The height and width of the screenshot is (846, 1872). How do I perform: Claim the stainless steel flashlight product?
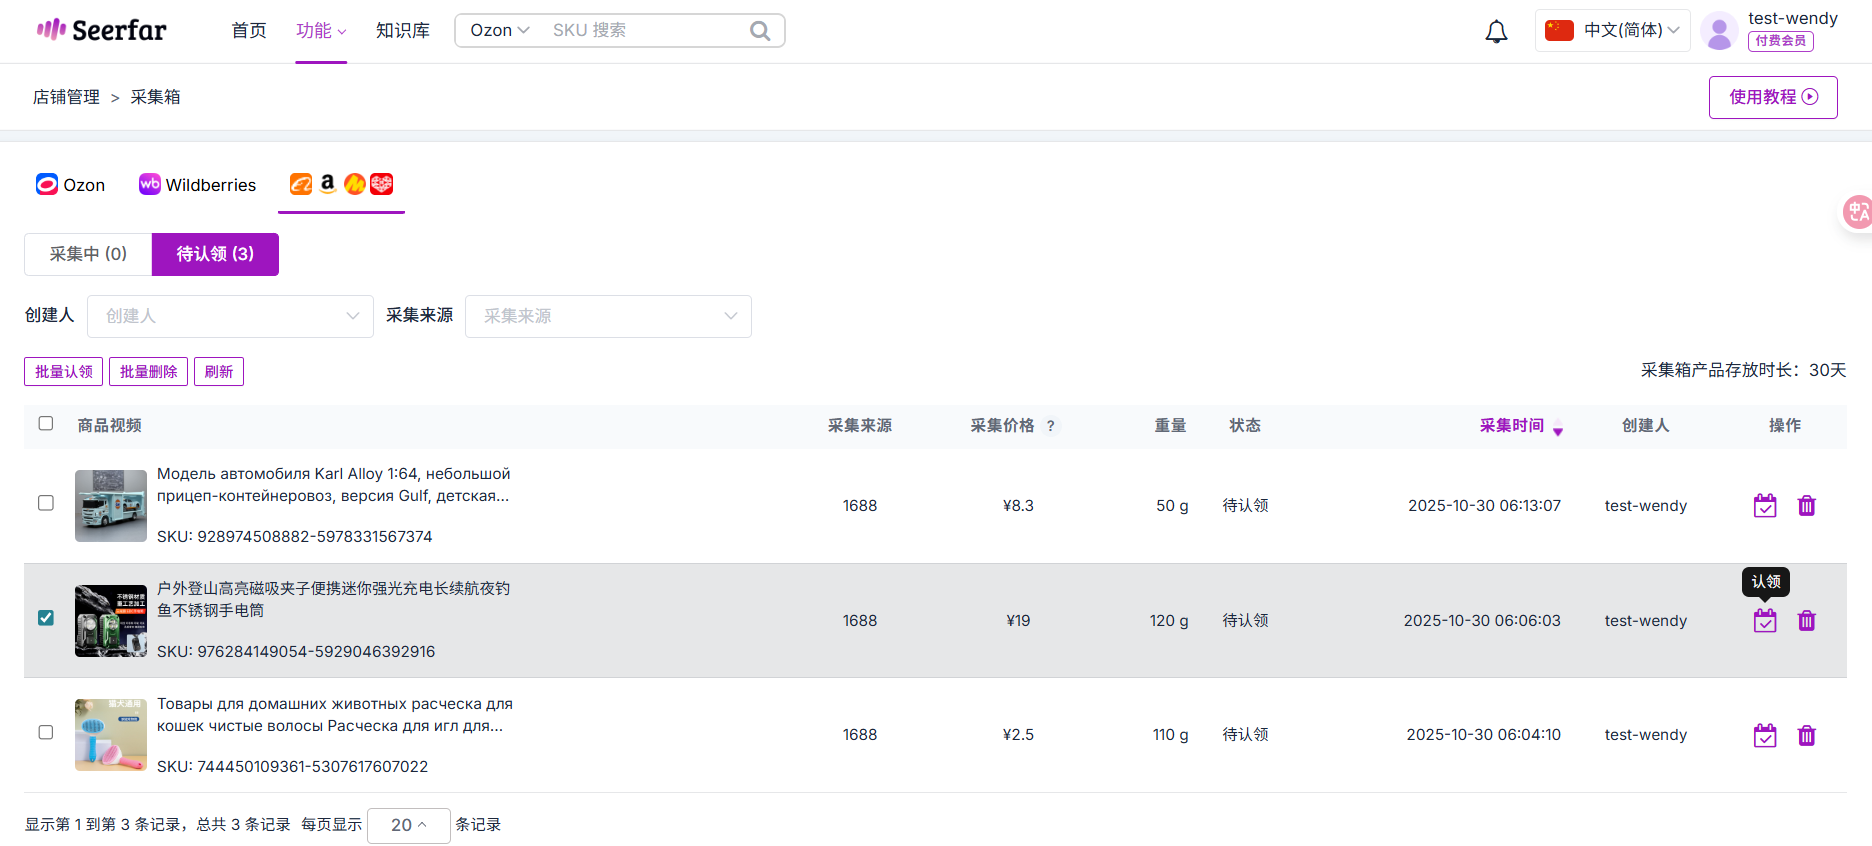pyautogui.click(x=1765, y=621)
